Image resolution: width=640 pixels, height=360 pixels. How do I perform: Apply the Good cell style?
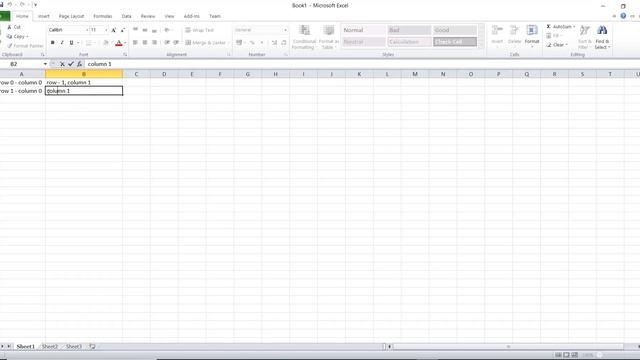click(455, 30)
